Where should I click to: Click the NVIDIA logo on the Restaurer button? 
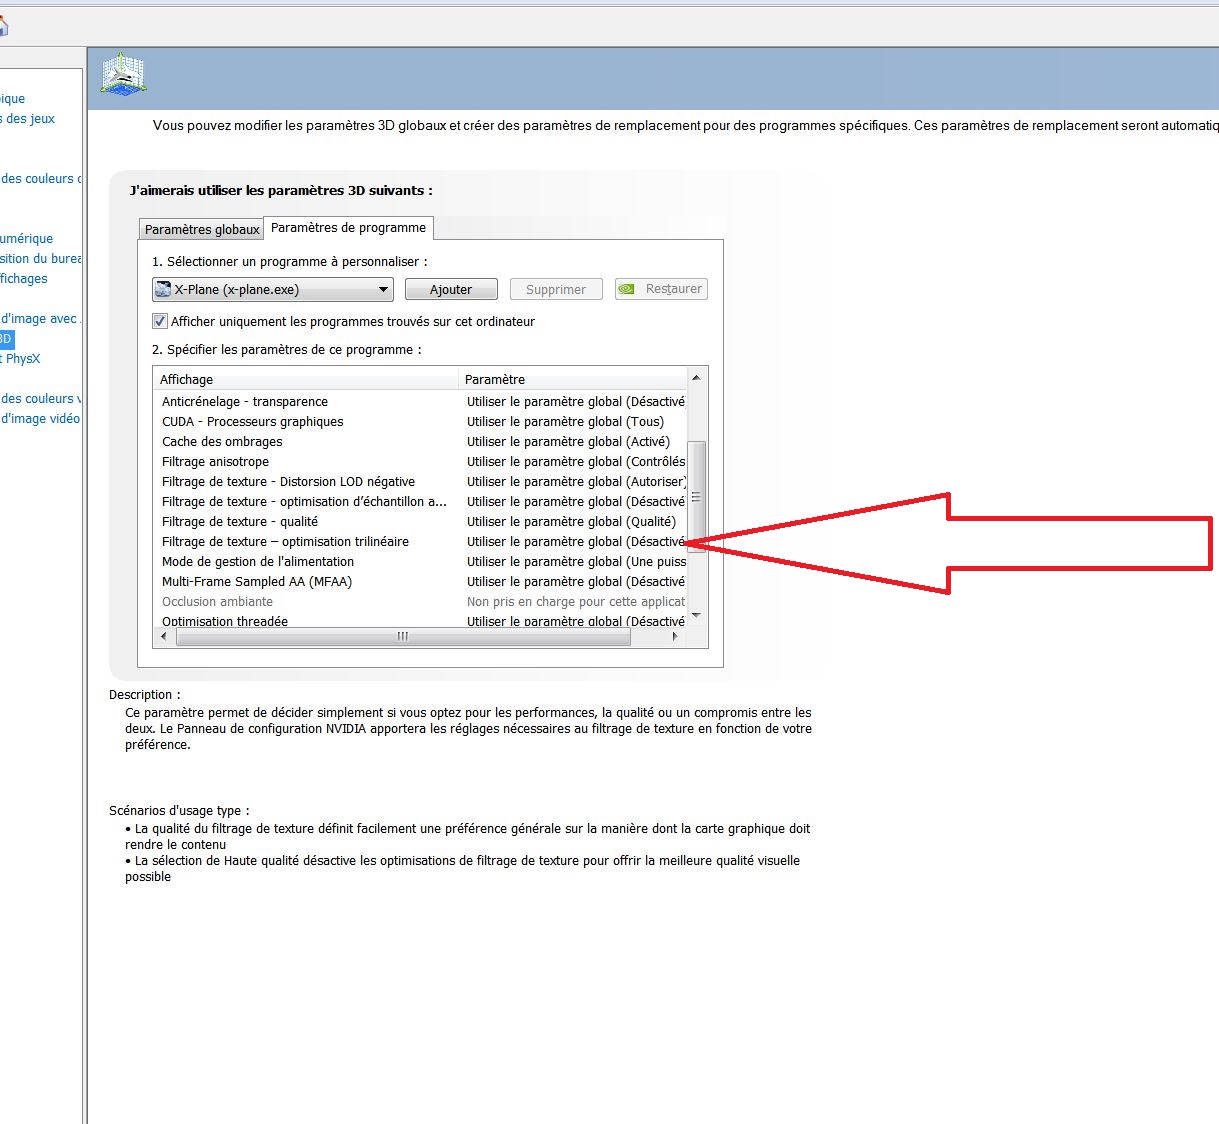point(627,289)
